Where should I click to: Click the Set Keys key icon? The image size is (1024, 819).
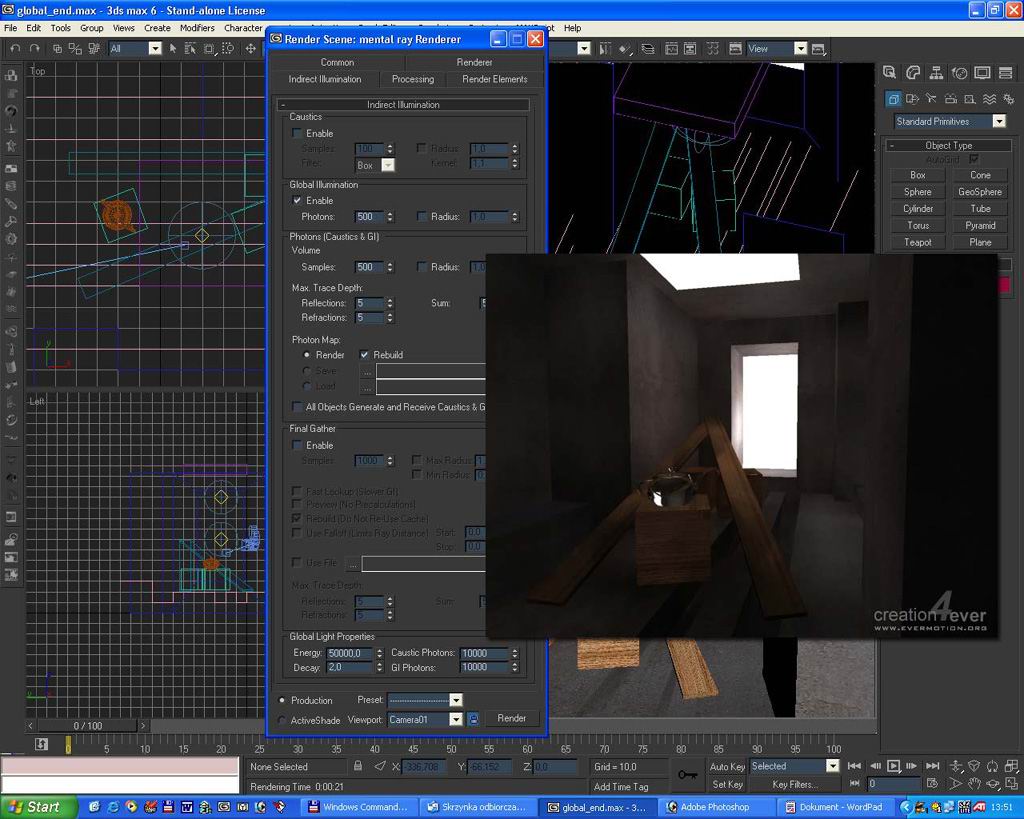click(688, 774)
